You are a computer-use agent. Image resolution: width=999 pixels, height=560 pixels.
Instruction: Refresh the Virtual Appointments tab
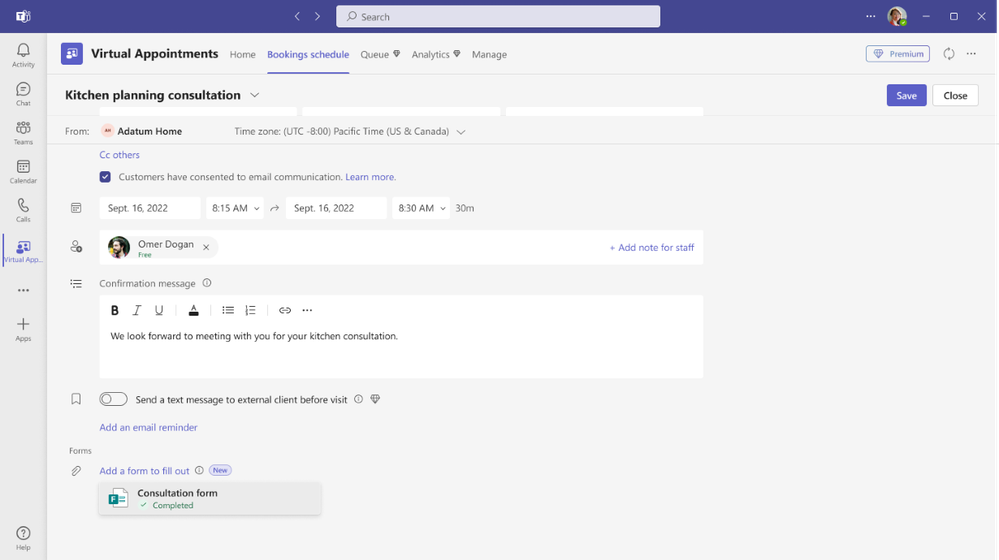[x=949, y=54]
